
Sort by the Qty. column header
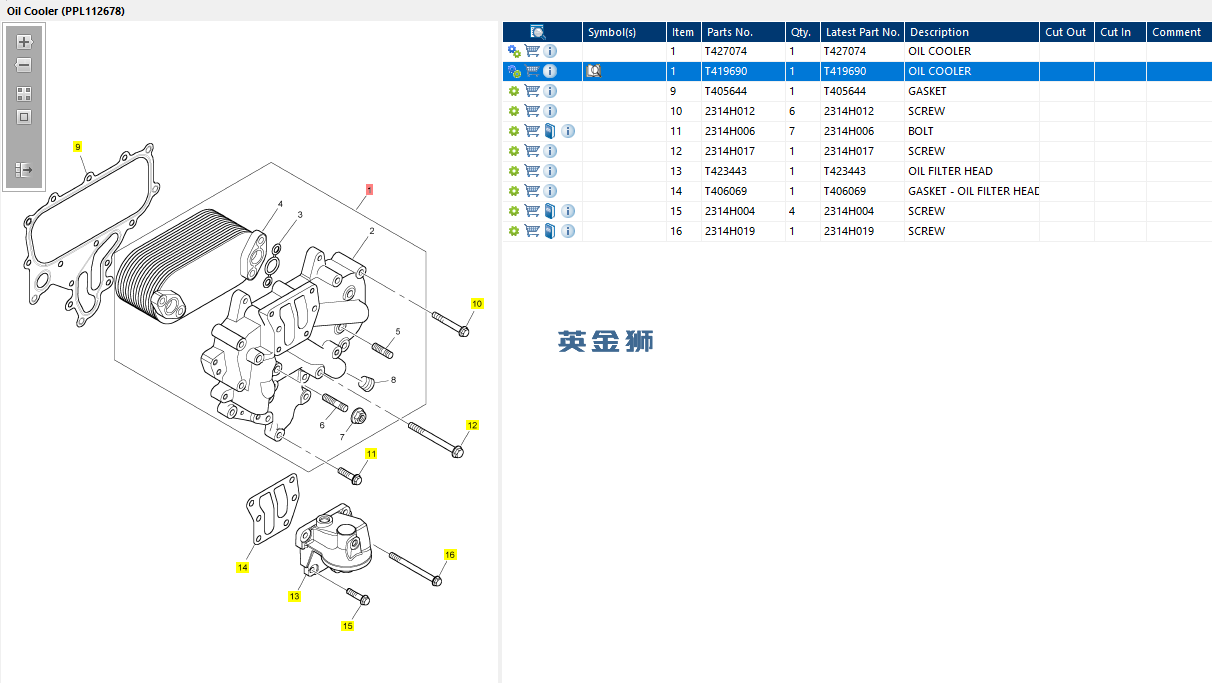click(802, 32)
